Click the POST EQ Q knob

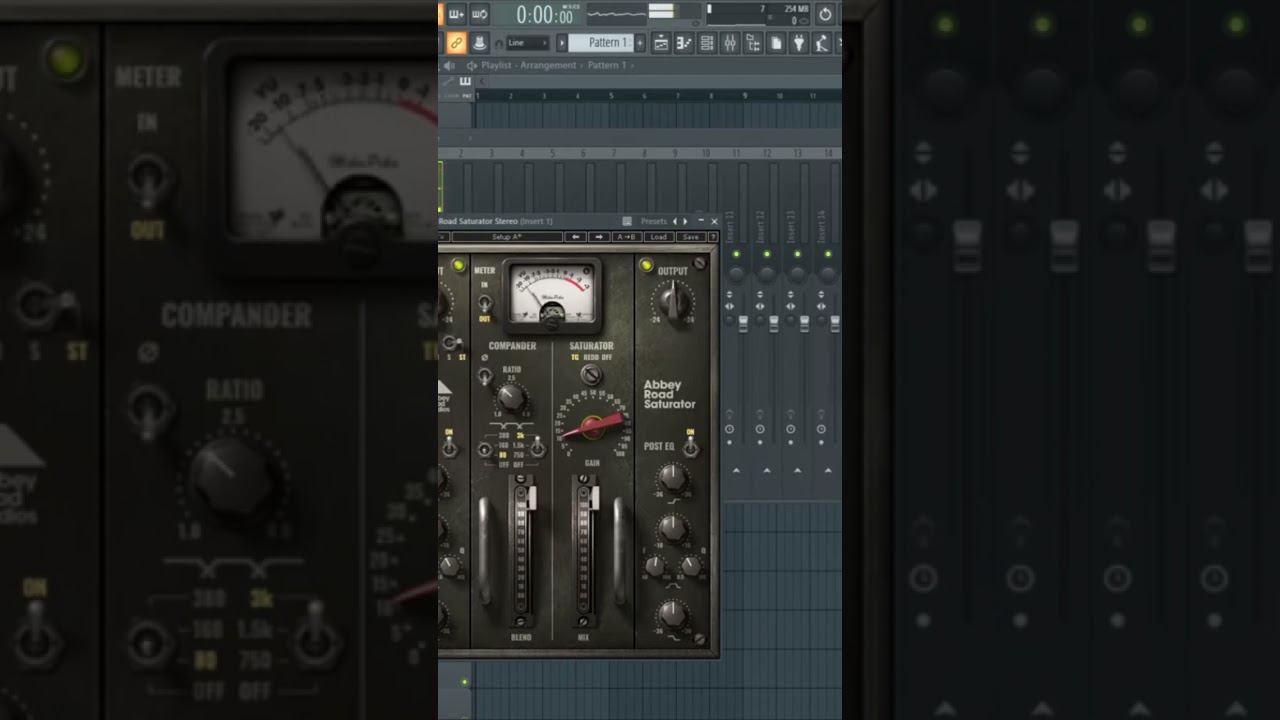pyautogui.click(x=690, y=566)
